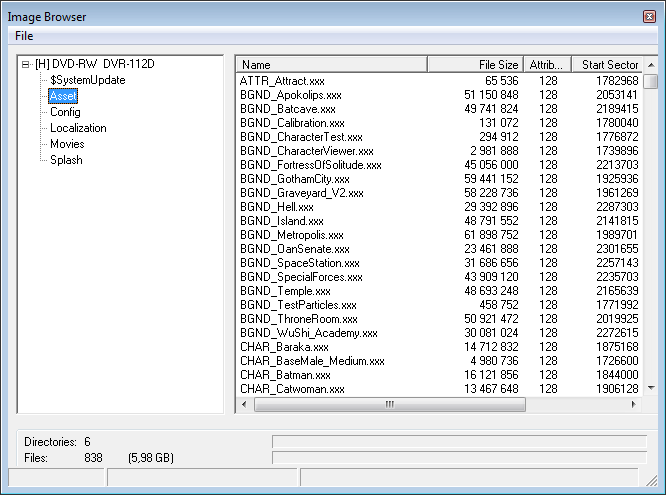
Task: Click the window resize grip corner
Action: 652,481
